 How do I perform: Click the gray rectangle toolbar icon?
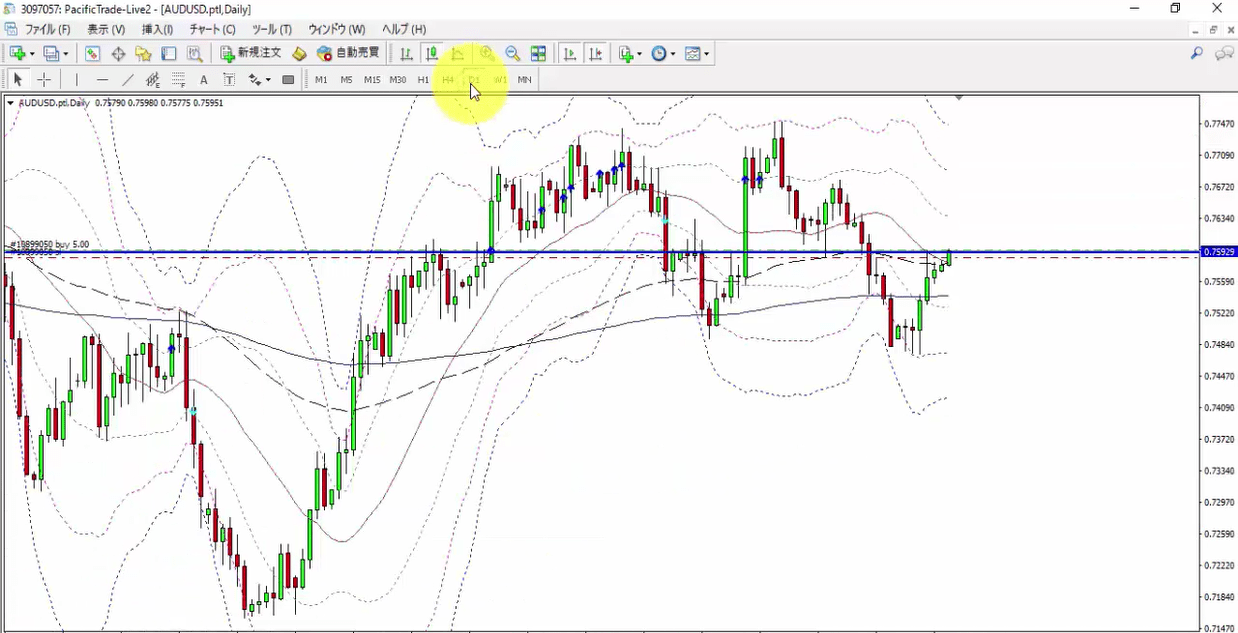288,79
